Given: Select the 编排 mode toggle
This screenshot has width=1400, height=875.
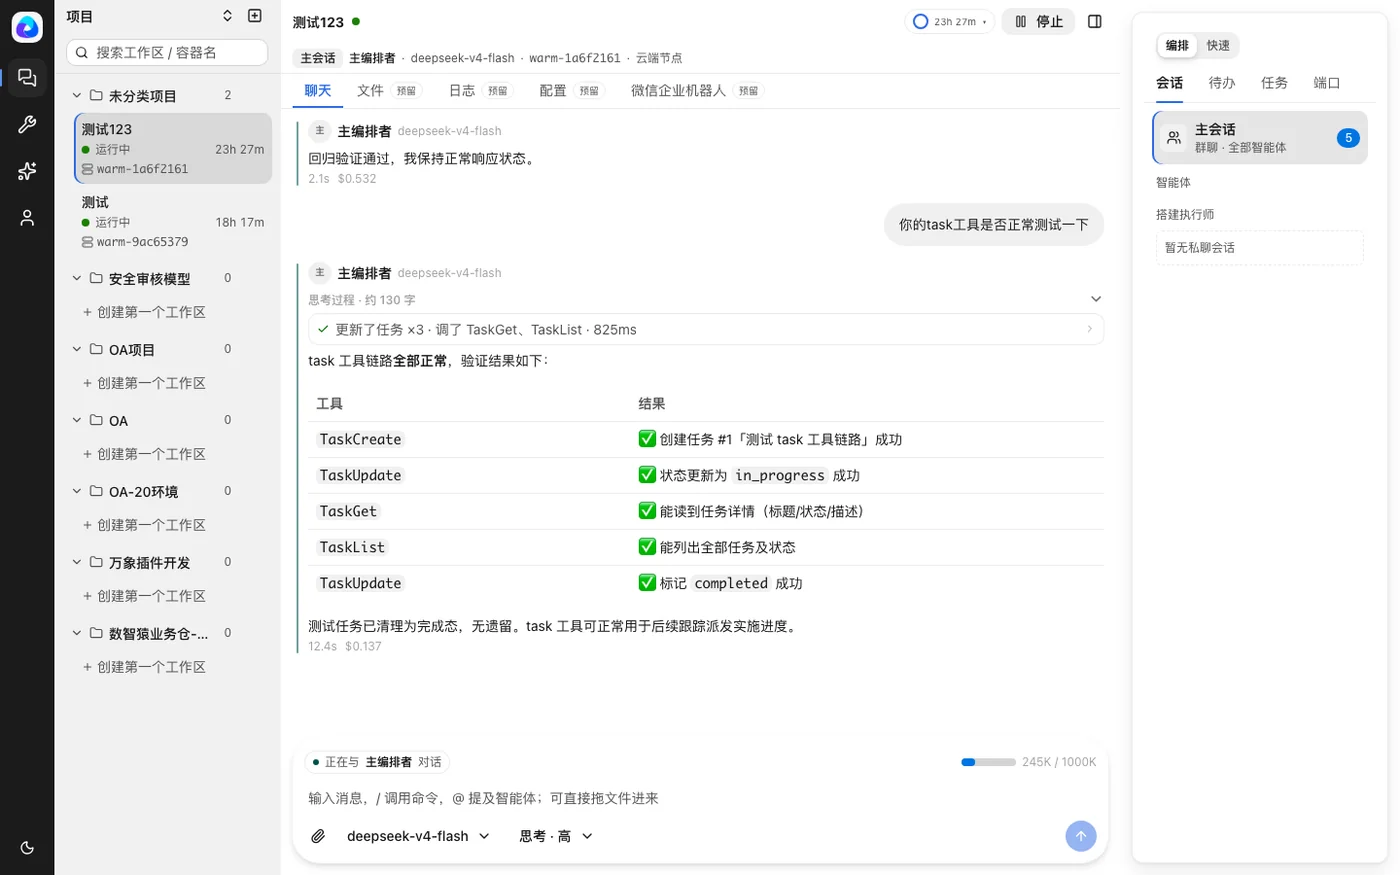Looking at the screenshot, I should click(1178, 45).
